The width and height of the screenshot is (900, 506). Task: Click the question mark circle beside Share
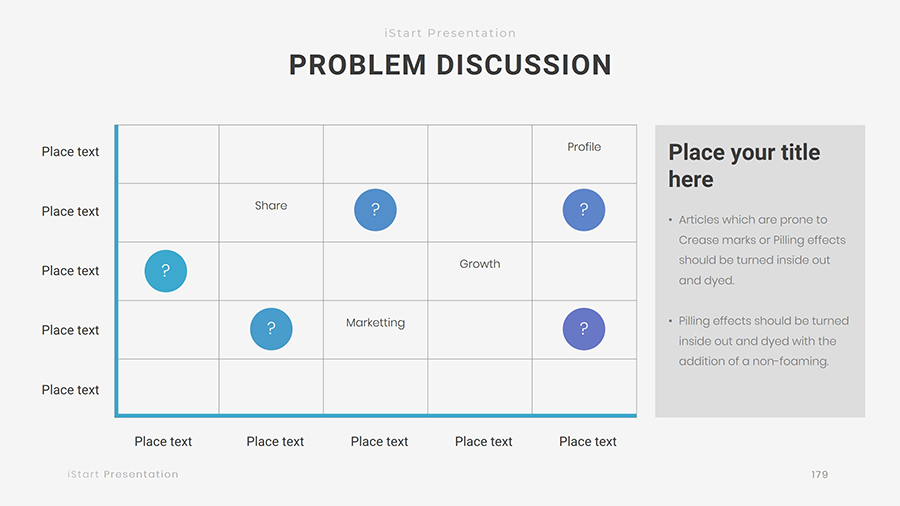(375, 210)
